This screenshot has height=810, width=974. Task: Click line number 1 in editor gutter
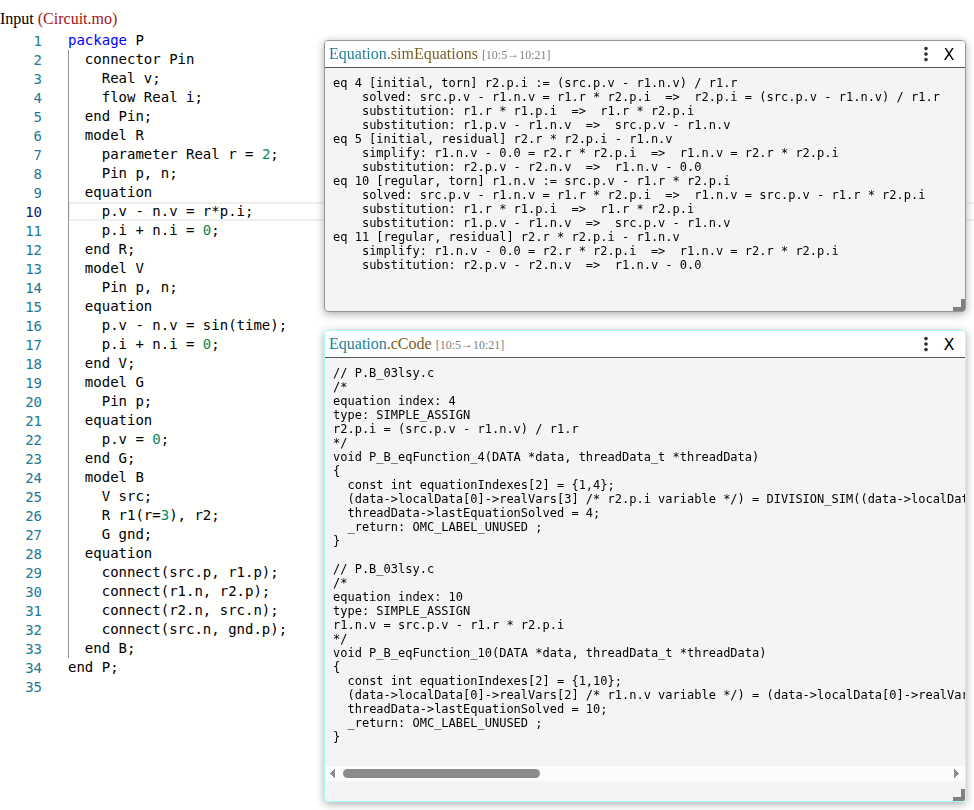(x=38, y=41)
